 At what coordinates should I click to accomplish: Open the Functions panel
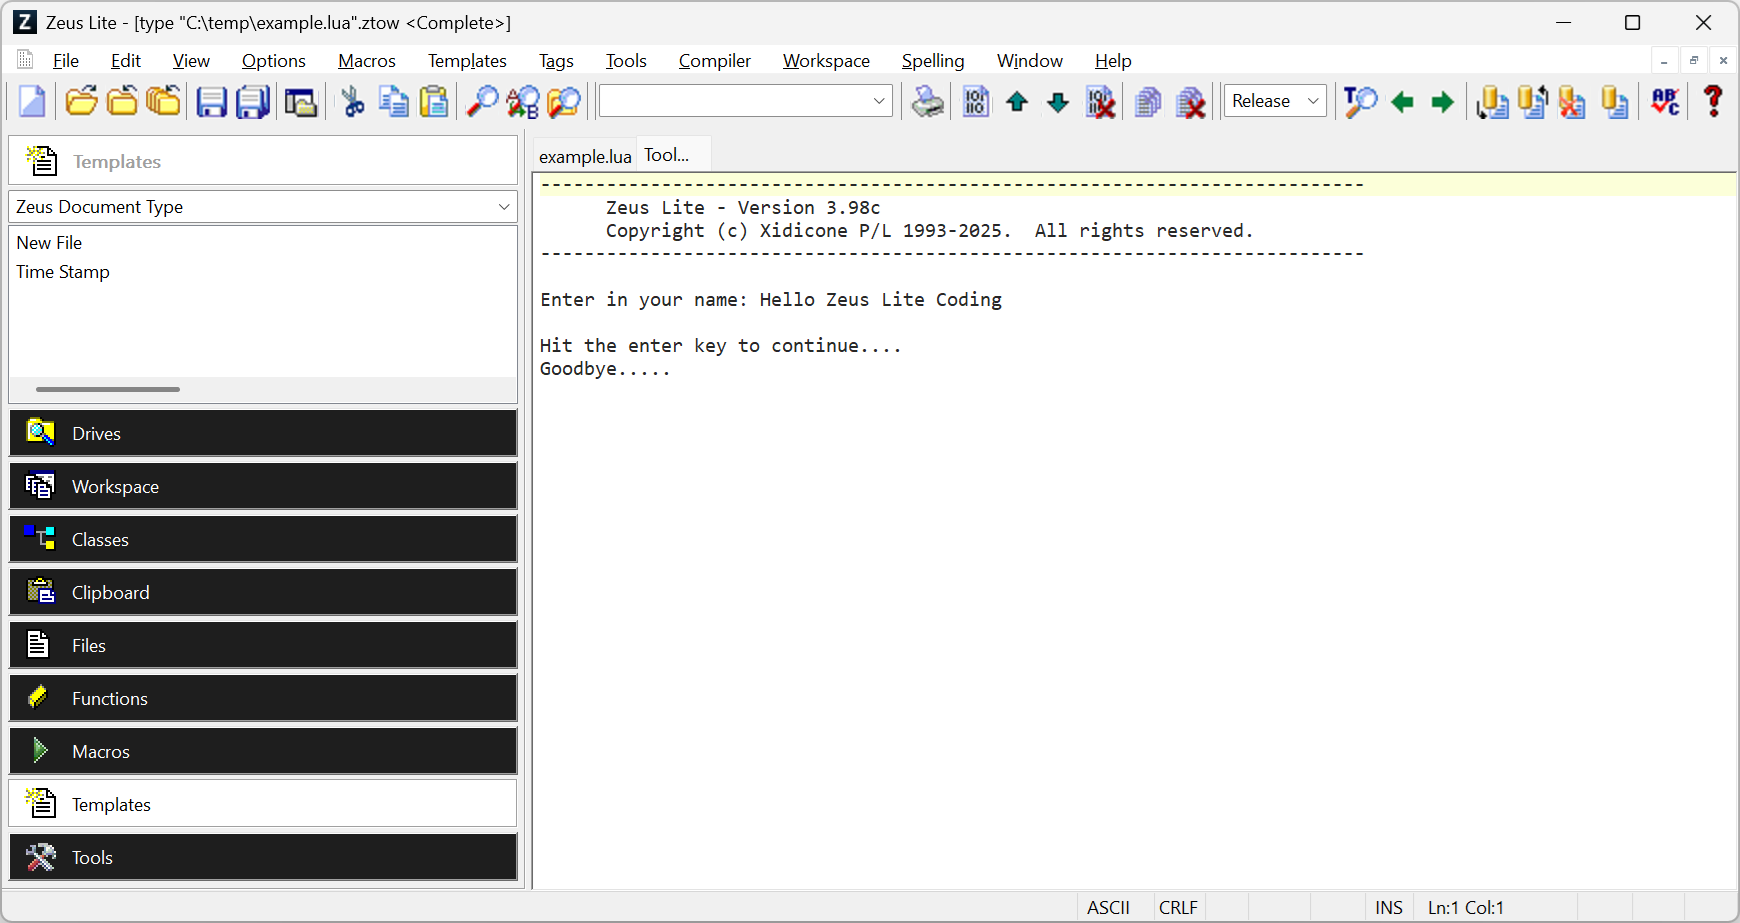[263, 698]
